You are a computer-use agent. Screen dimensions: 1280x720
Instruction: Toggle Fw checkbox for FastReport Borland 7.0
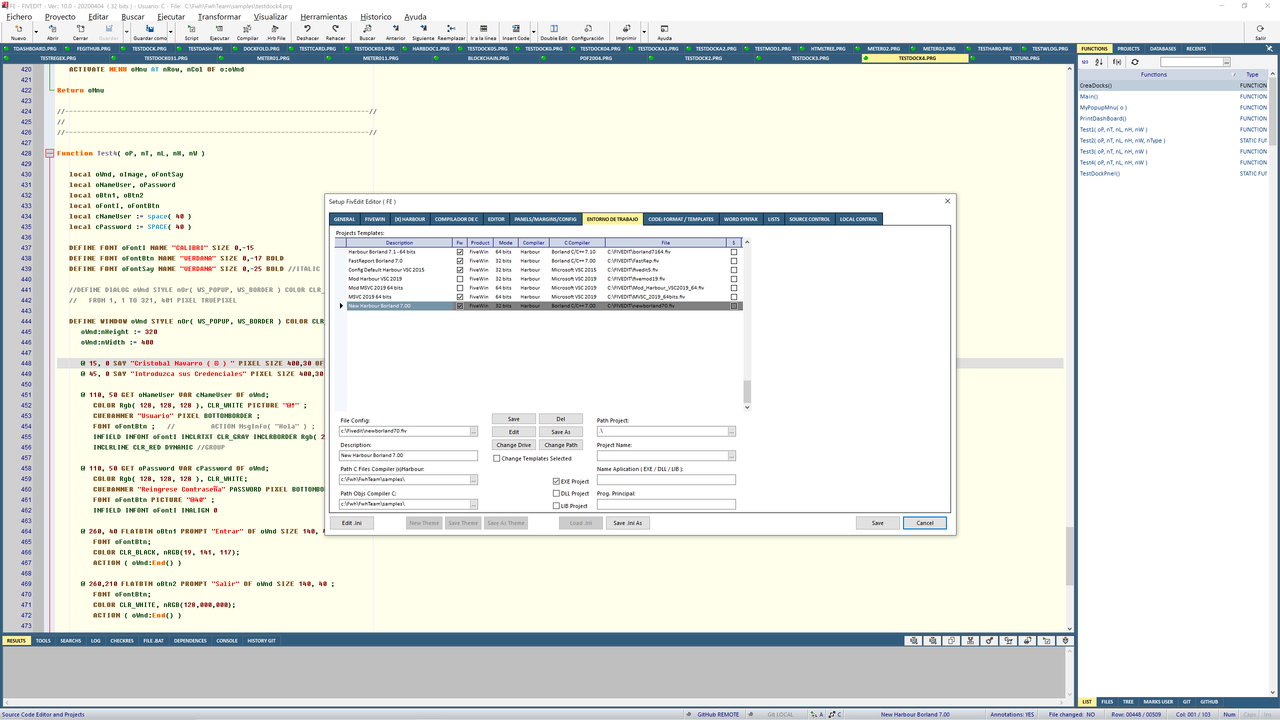tap(460, 261)
